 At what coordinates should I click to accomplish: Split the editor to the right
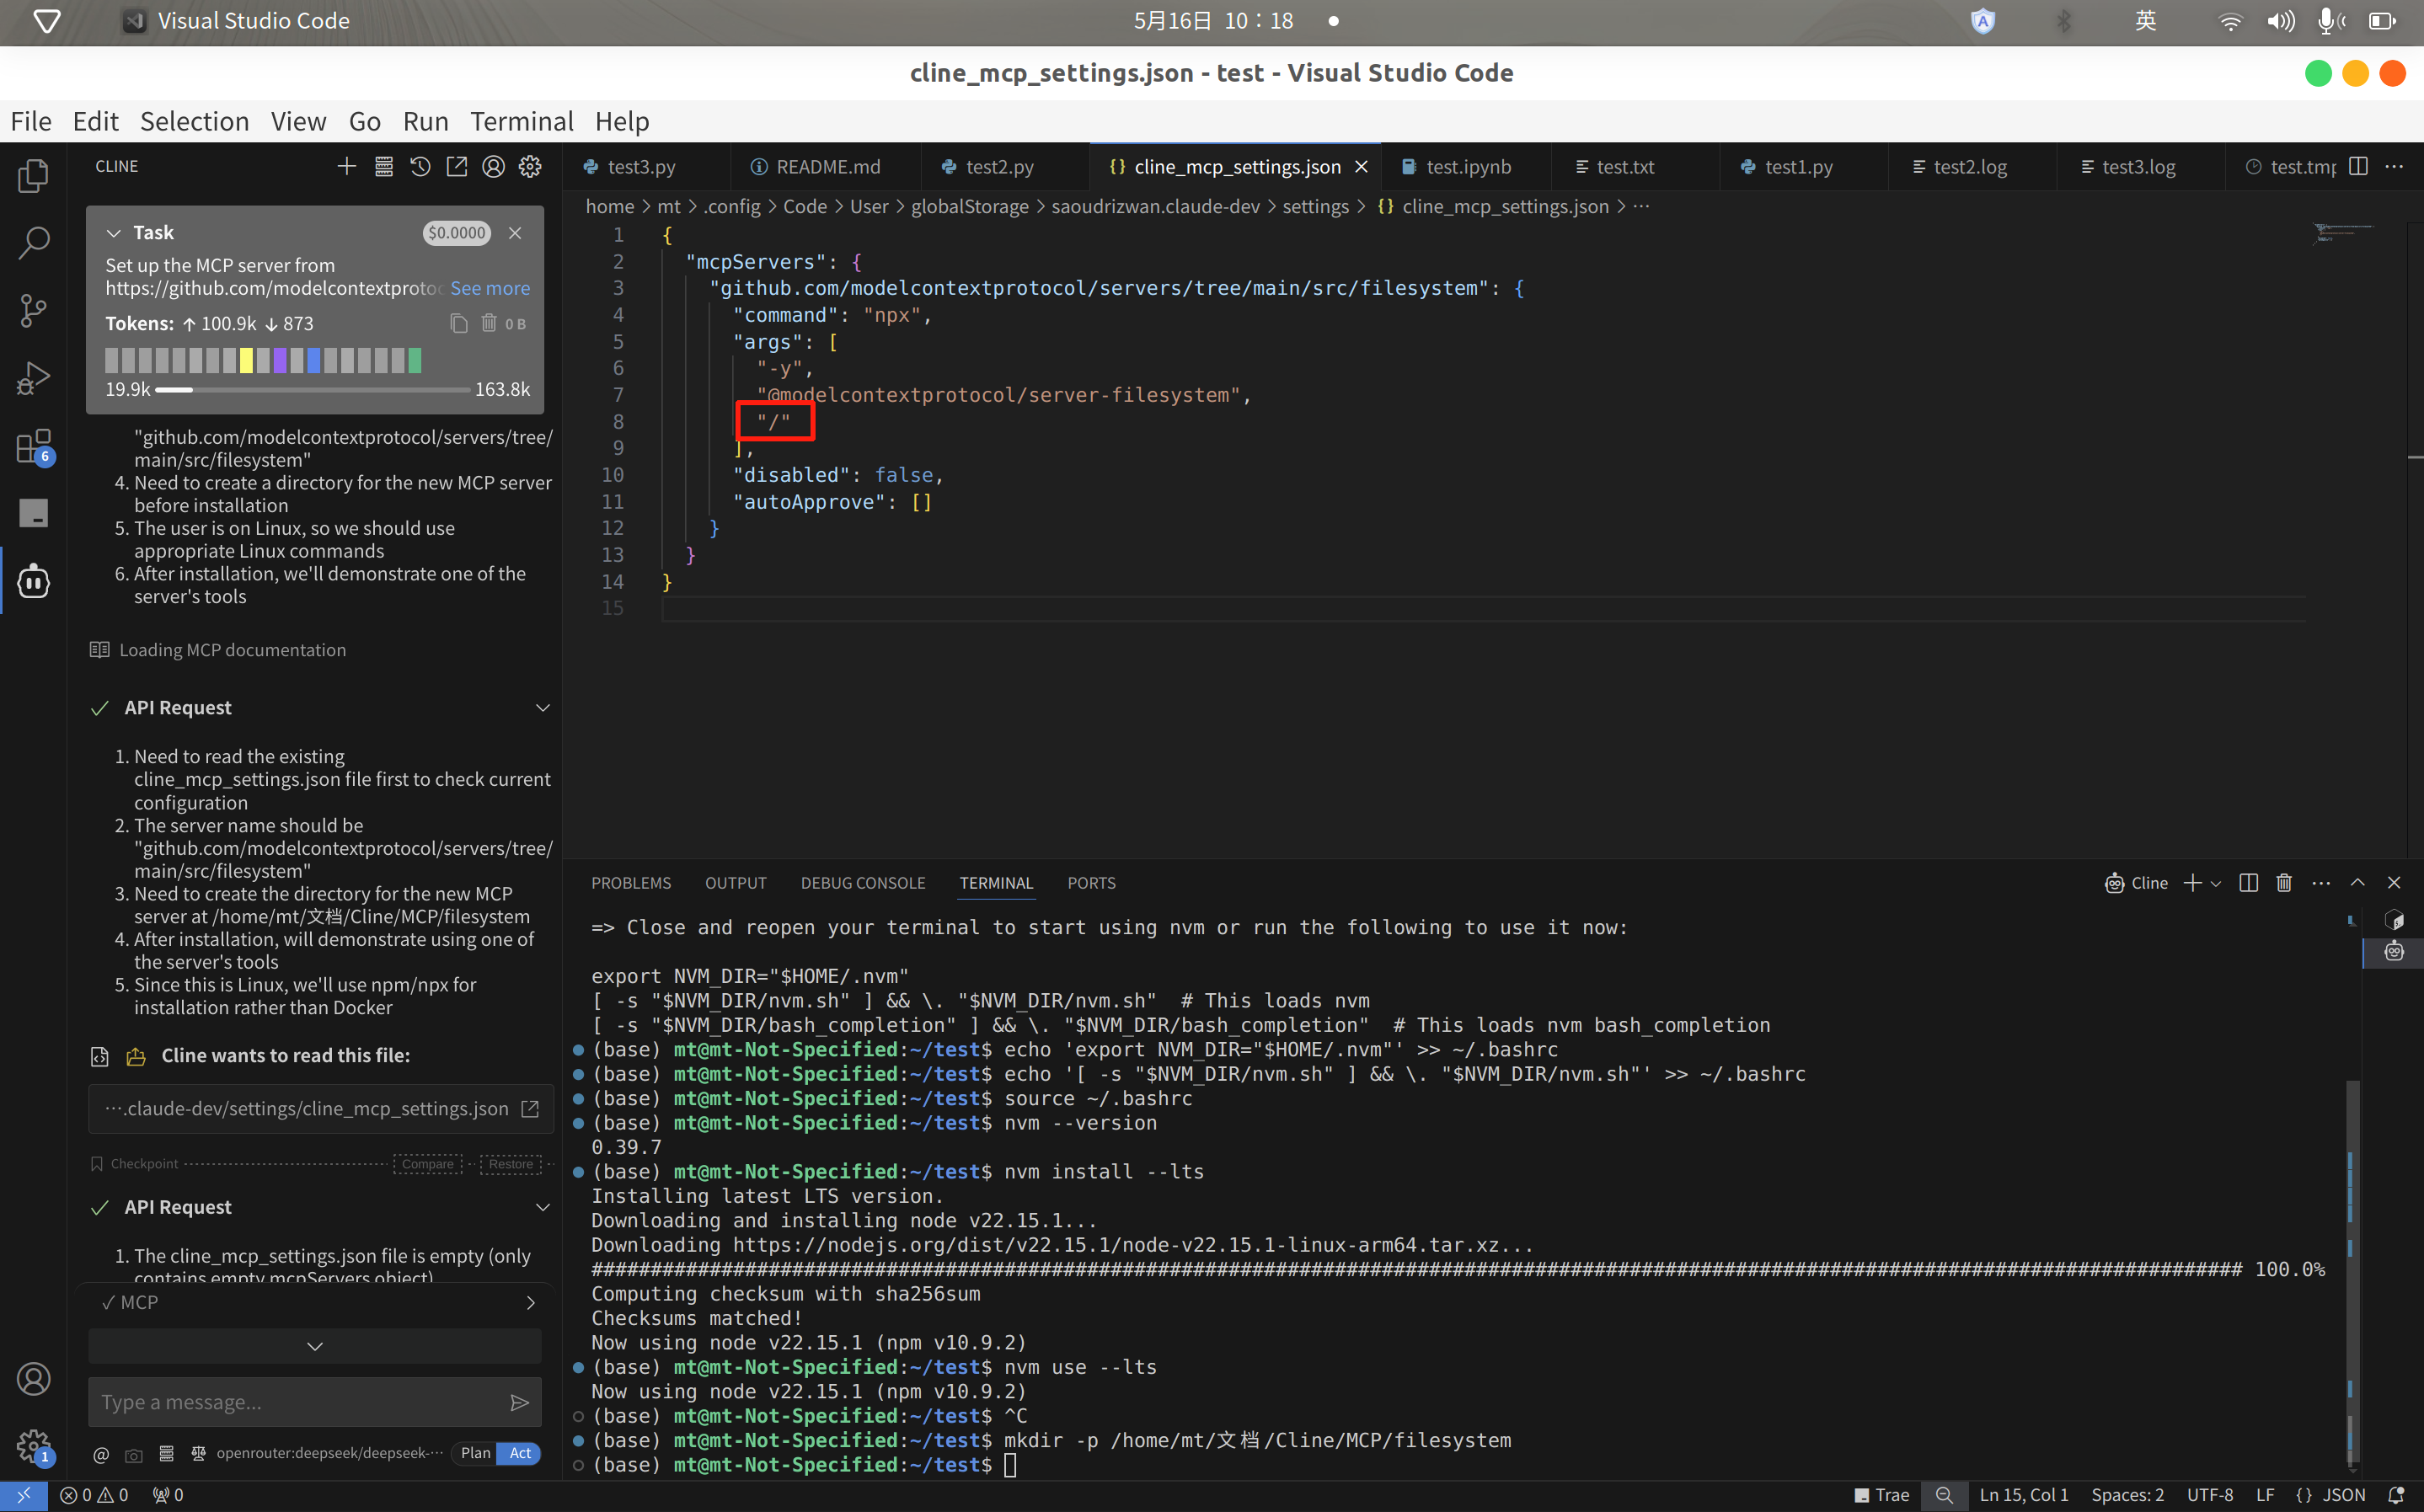pyautogui.click(x=2358, y=167)
